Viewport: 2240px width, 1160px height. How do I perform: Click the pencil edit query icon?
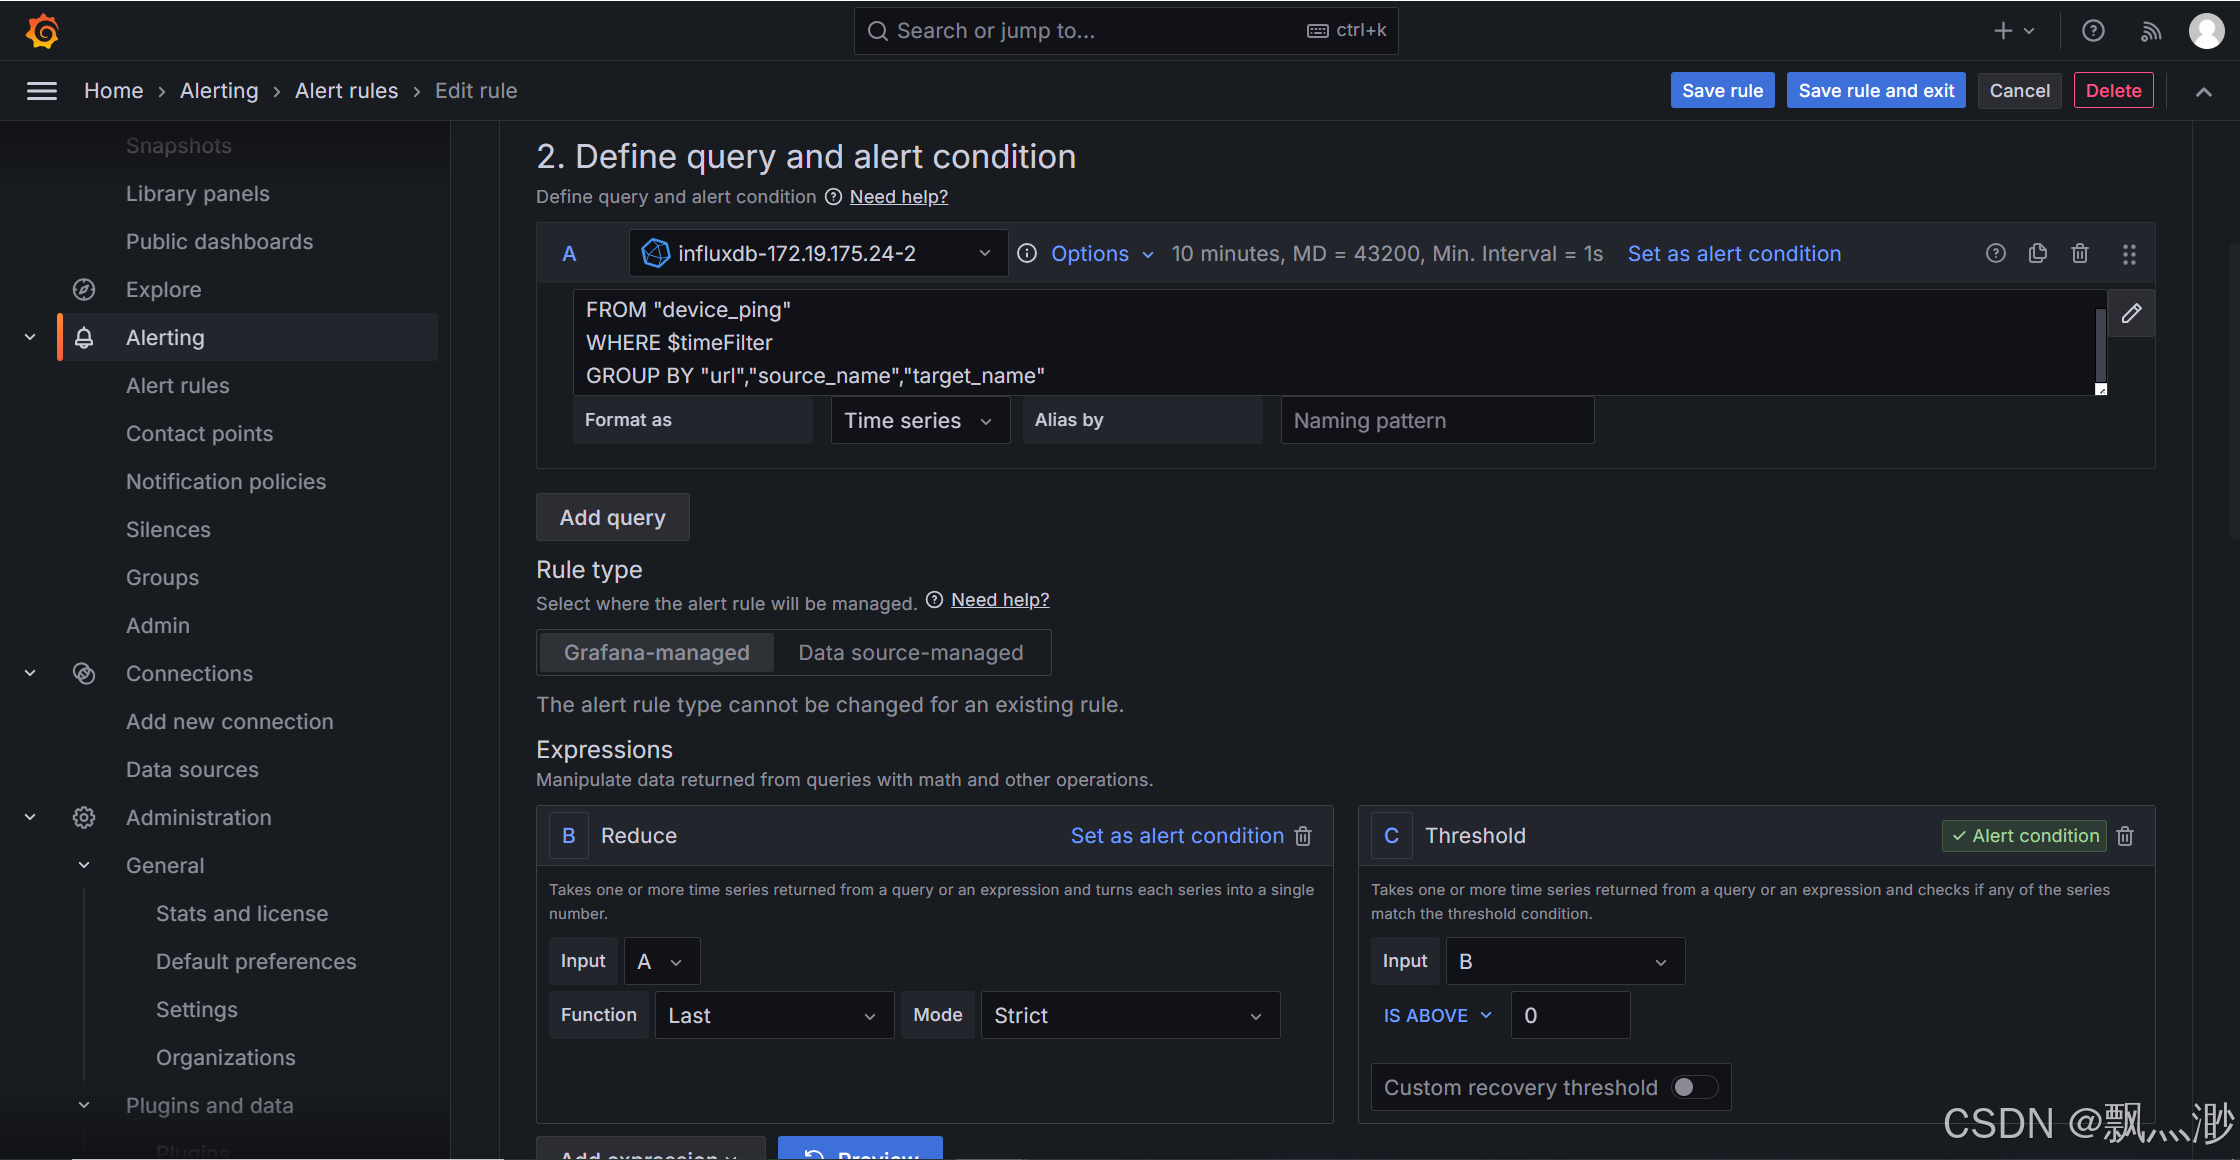click(2131, 314)
